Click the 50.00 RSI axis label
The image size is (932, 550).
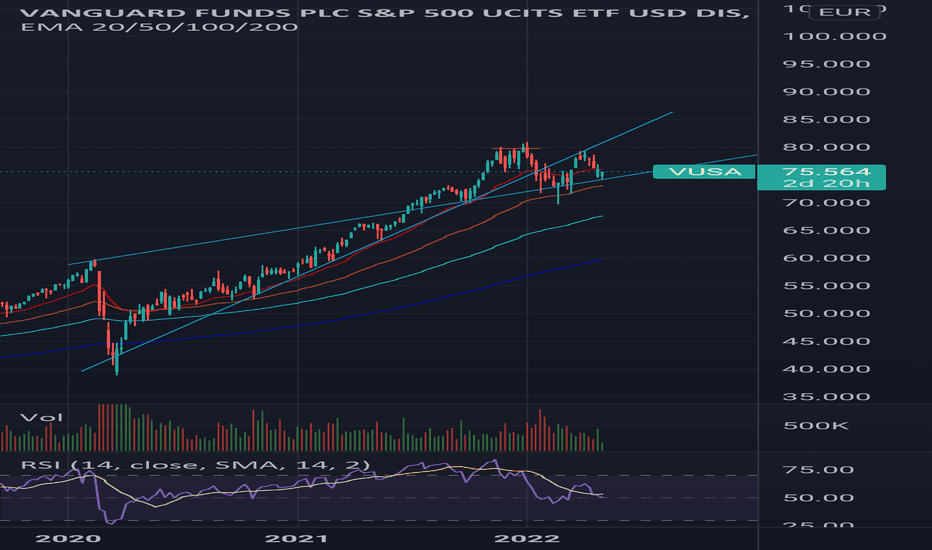(818, 498)
